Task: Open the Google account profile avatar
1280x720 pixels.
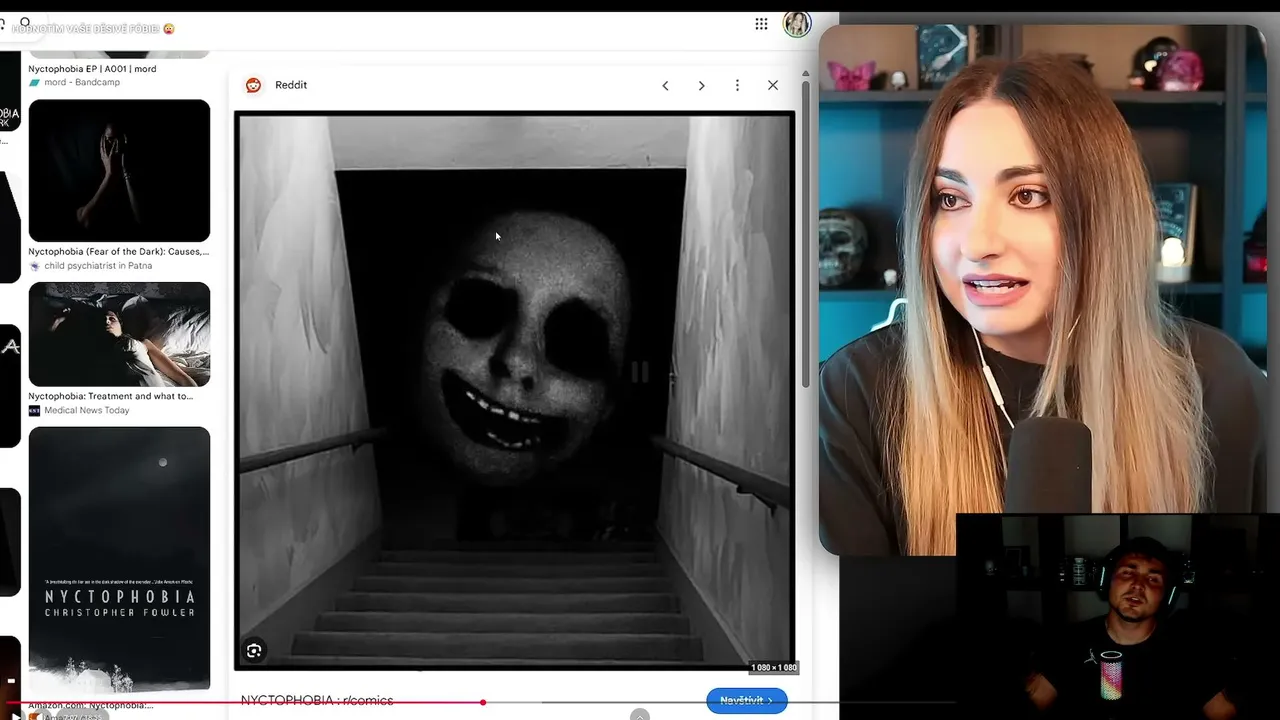Action: pyautogui.click(x=797, y=24)
